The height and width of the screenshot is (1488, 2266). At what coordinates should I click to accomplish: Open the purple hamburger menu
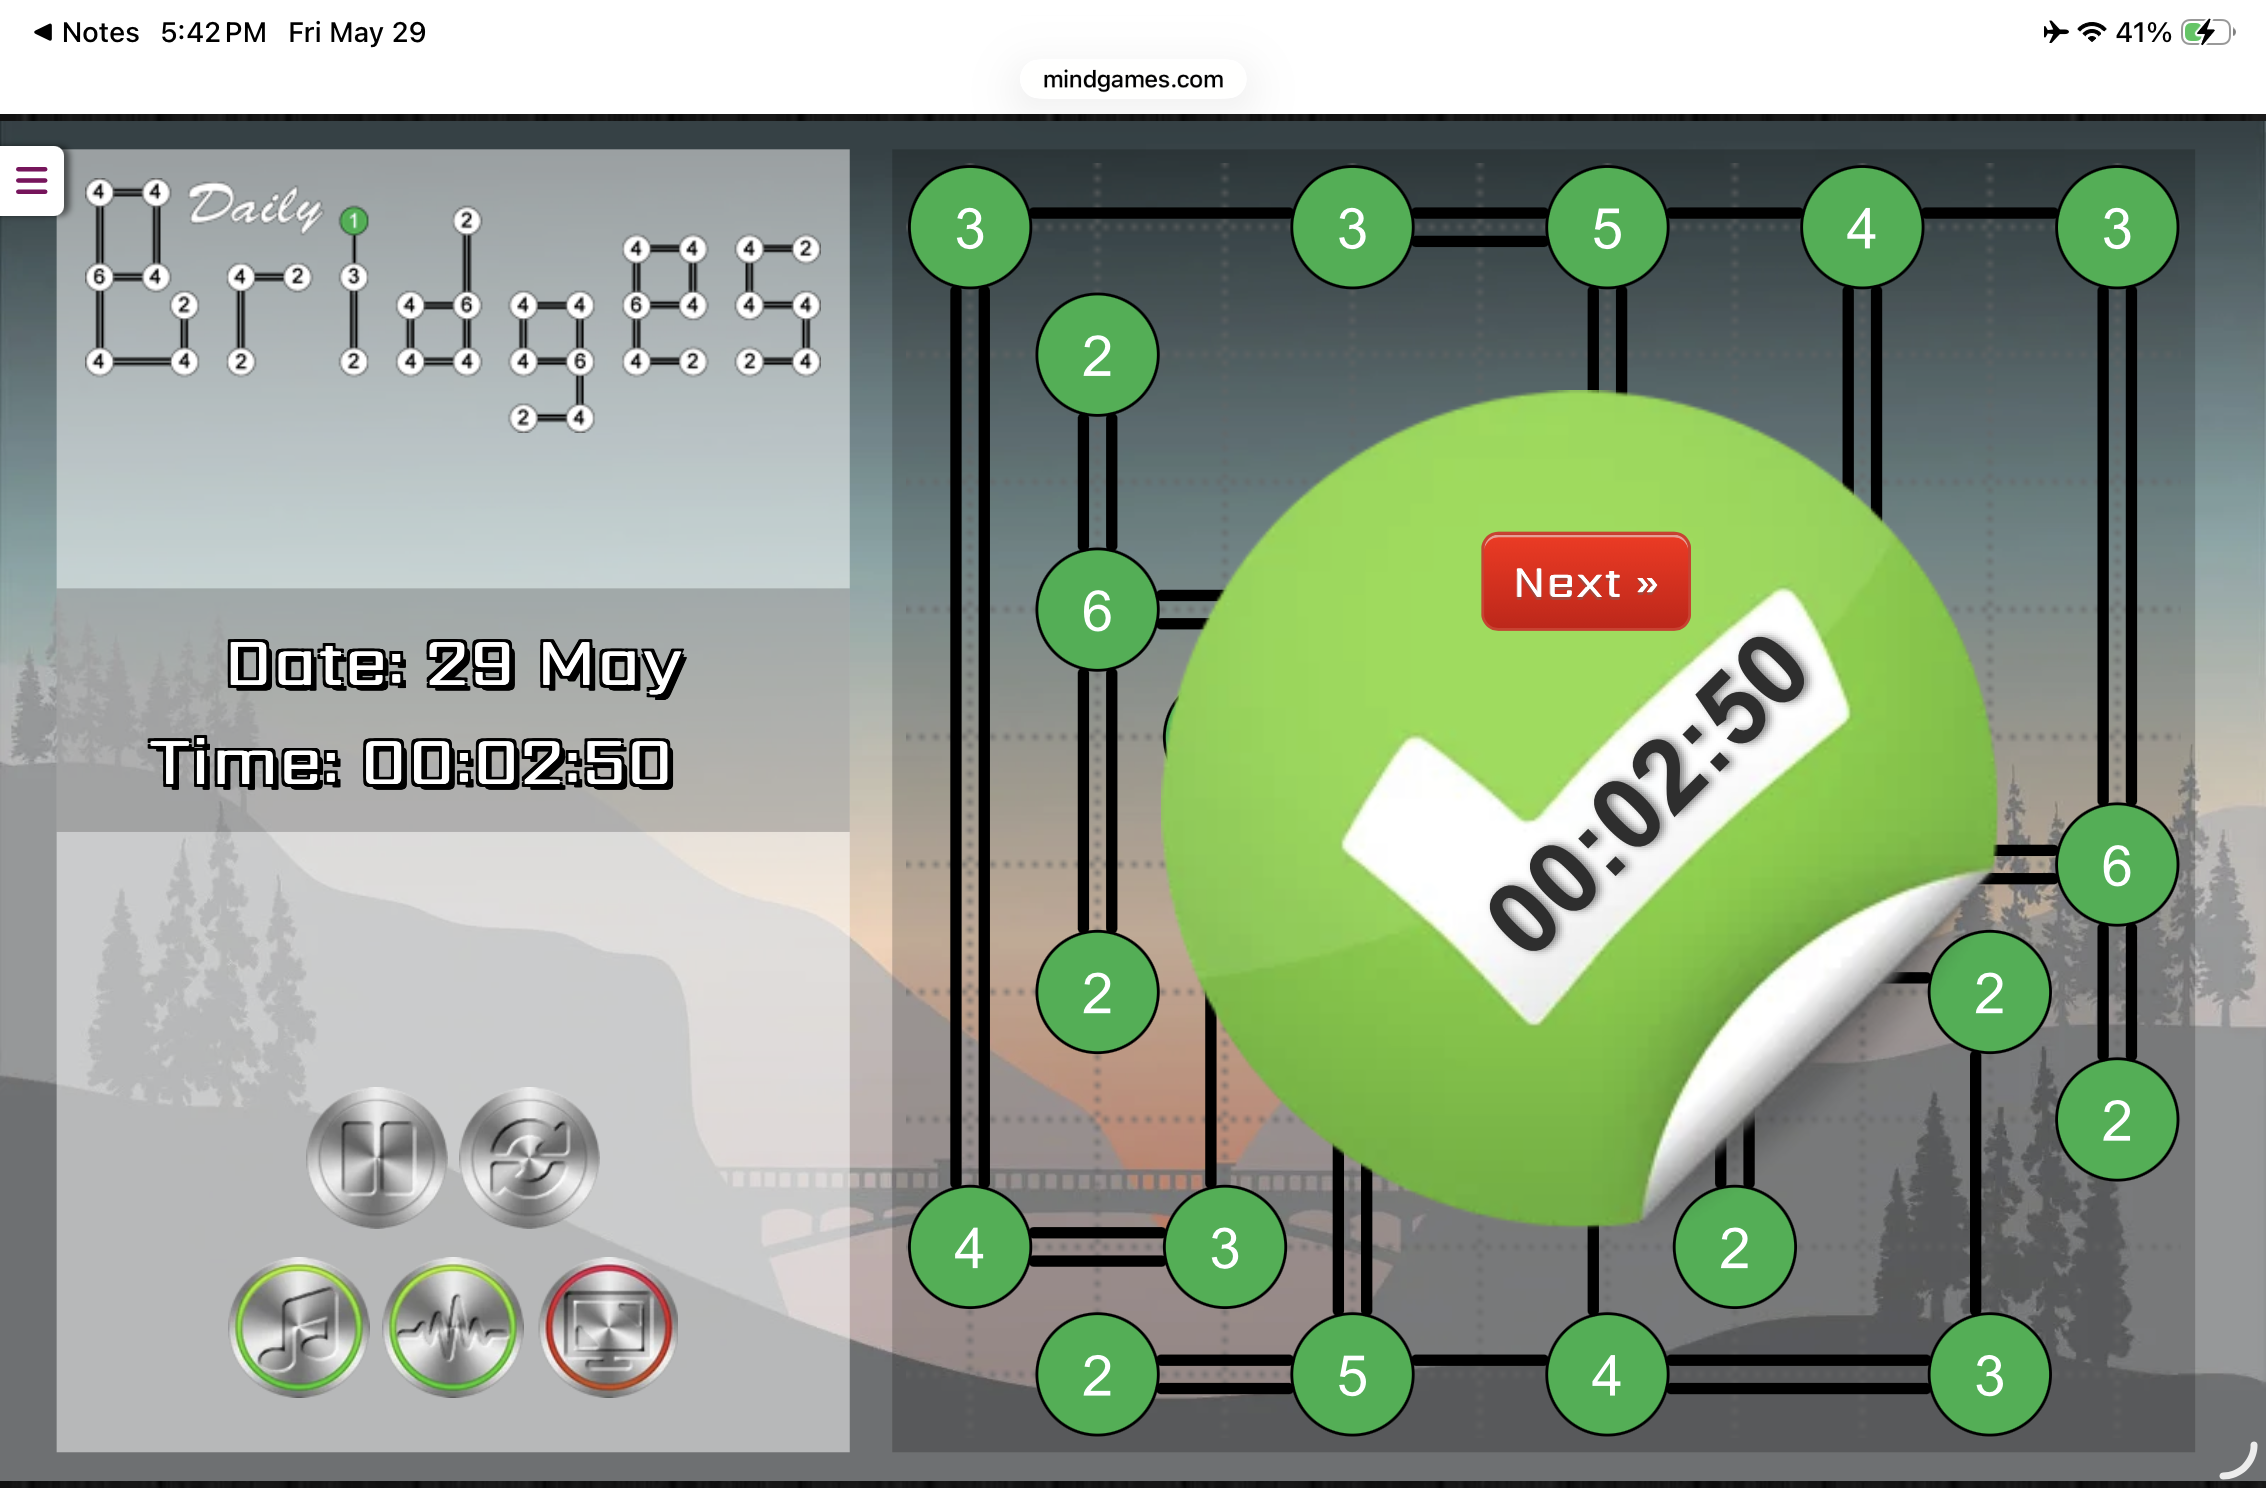point(32,181)
